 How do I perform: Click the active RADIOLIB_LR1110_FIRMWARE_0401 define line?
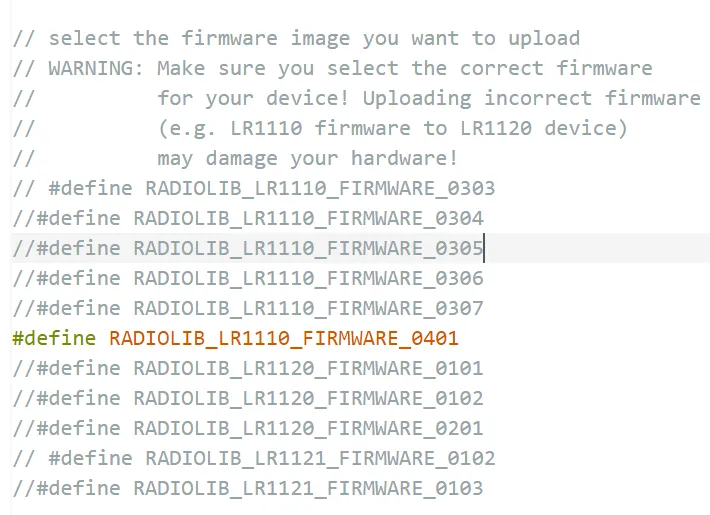(235, 338)
